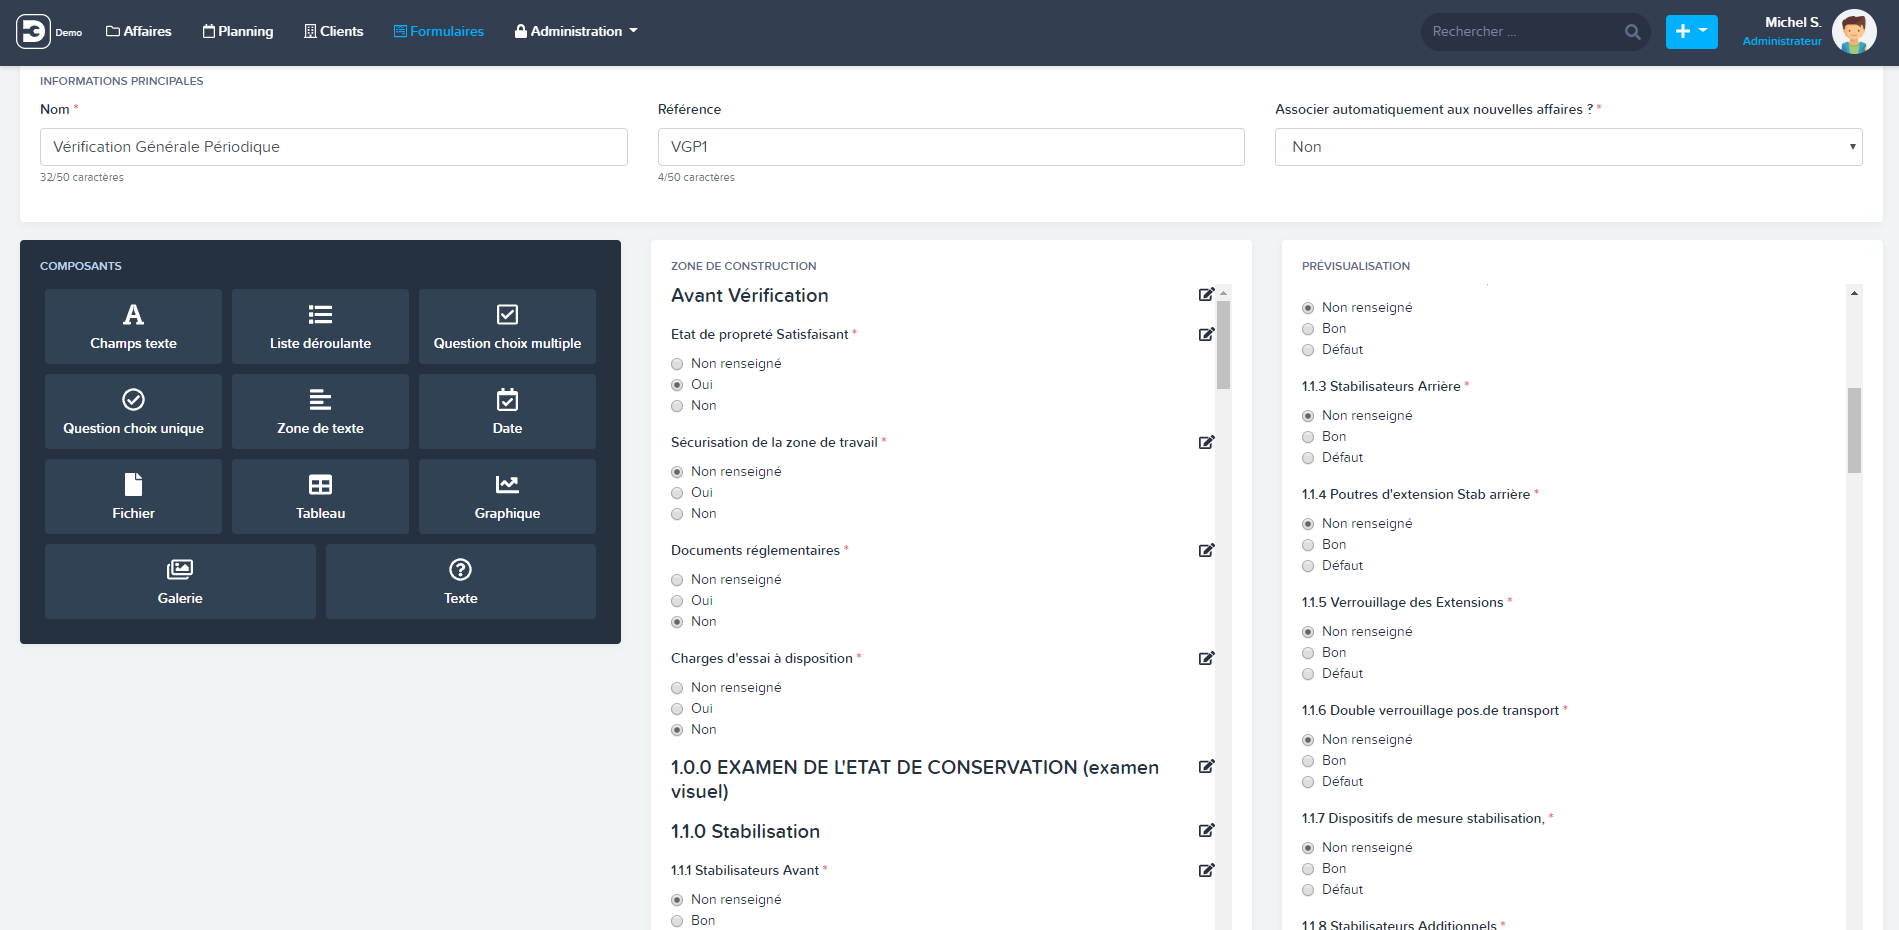Click the '1.1.6 Double verrouillage pos.de transport' label
The height and width of the screenshot is (930, 1899).
(x=1430, y=710)
